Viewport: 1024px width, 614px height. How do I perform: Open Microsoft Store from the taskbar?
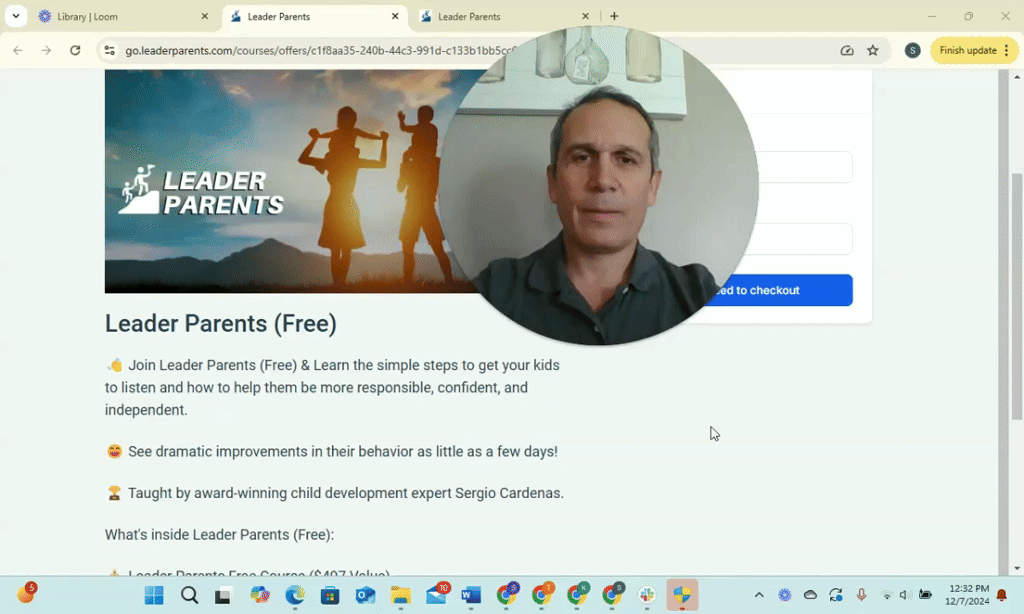click(330, 595)
